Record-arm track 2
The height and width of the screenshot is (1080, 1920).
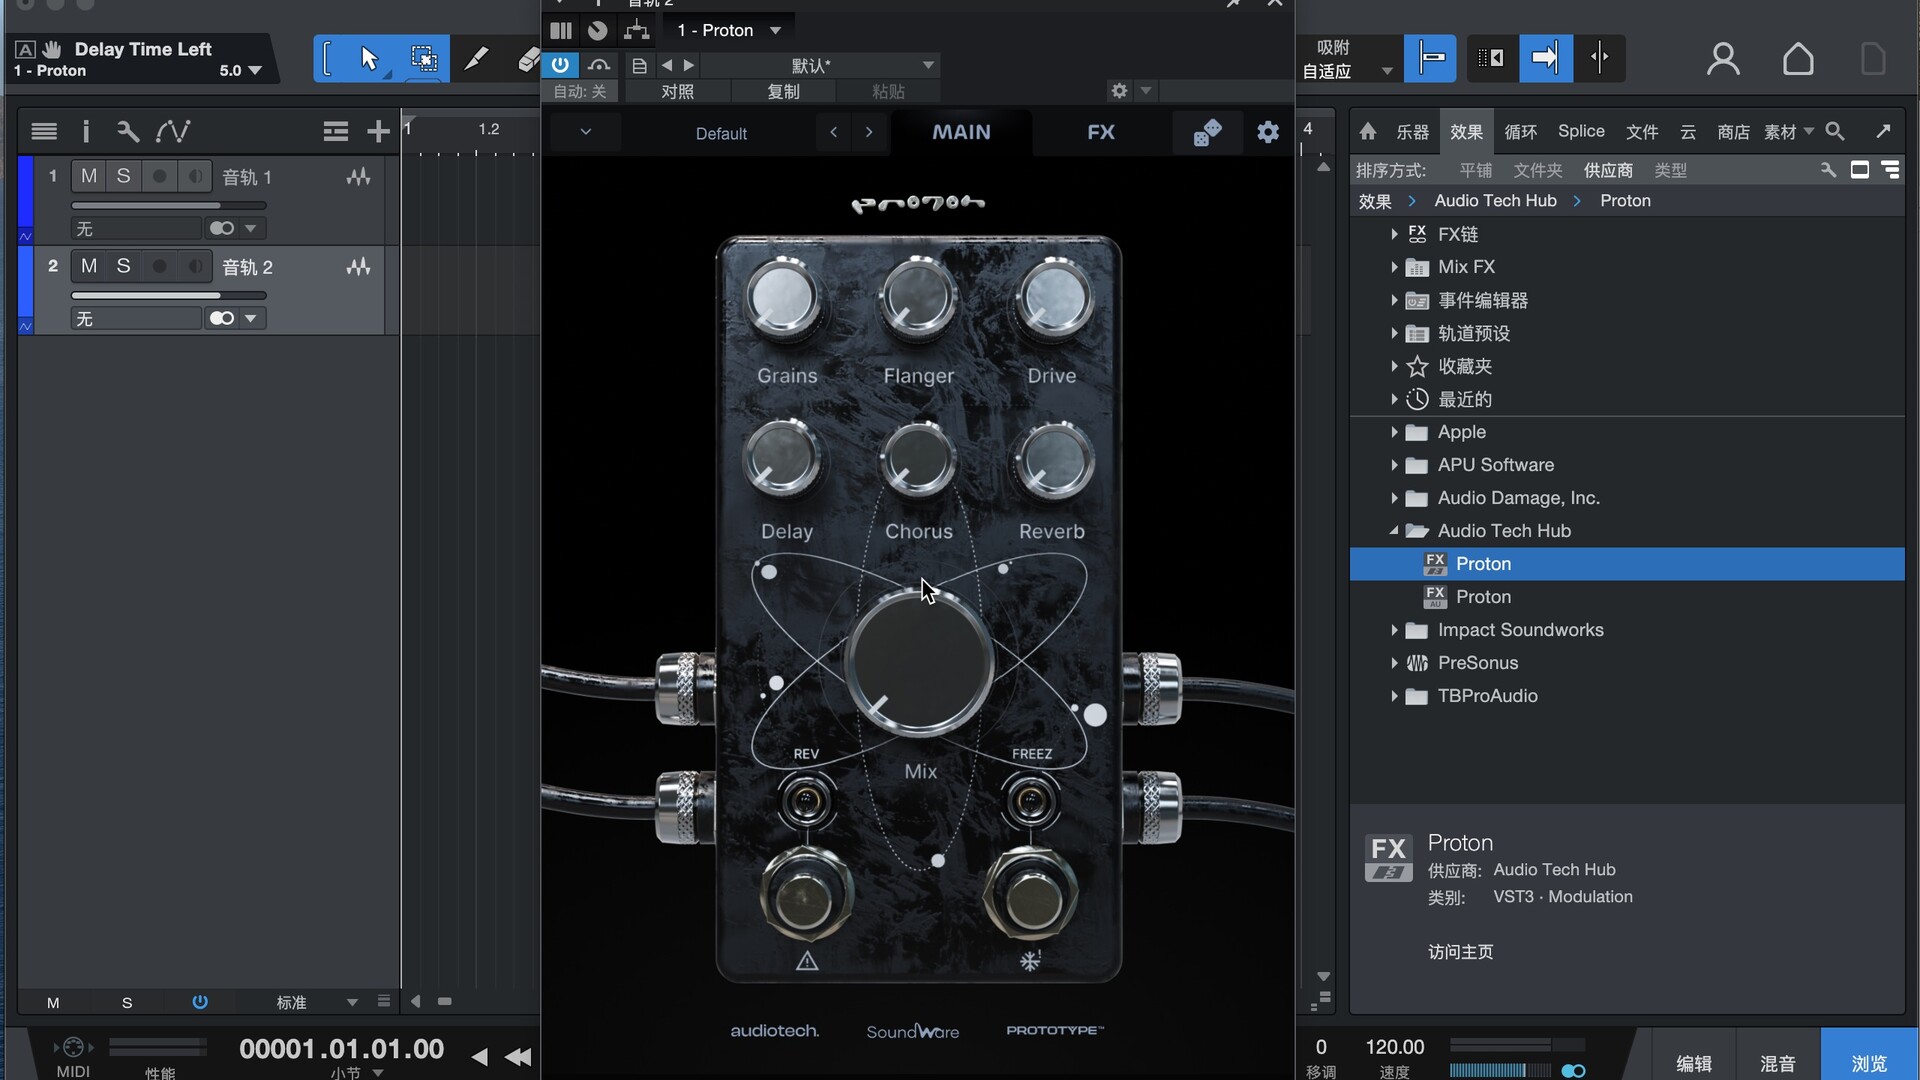(159, 266)
